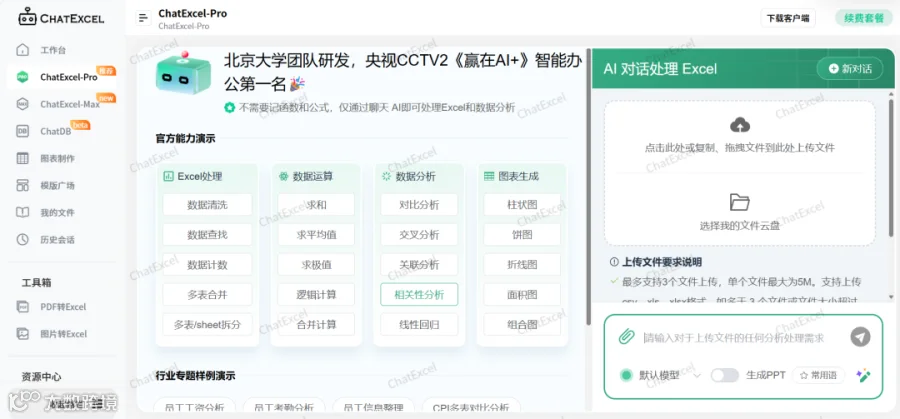Choose the 折线图 demo button
The width and height of the screenshot is (900, 419).
[522, 265]
